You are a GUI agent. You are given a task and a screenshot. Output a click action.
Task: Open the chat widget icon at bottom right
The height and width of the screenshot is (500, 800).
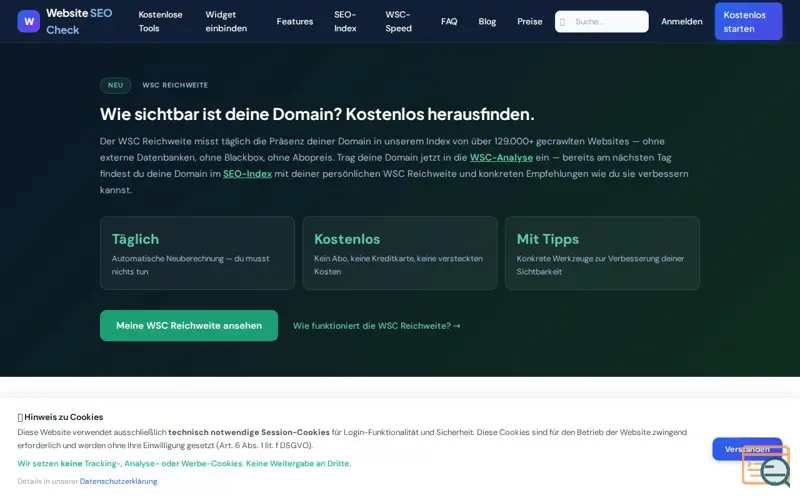(766, 466)
